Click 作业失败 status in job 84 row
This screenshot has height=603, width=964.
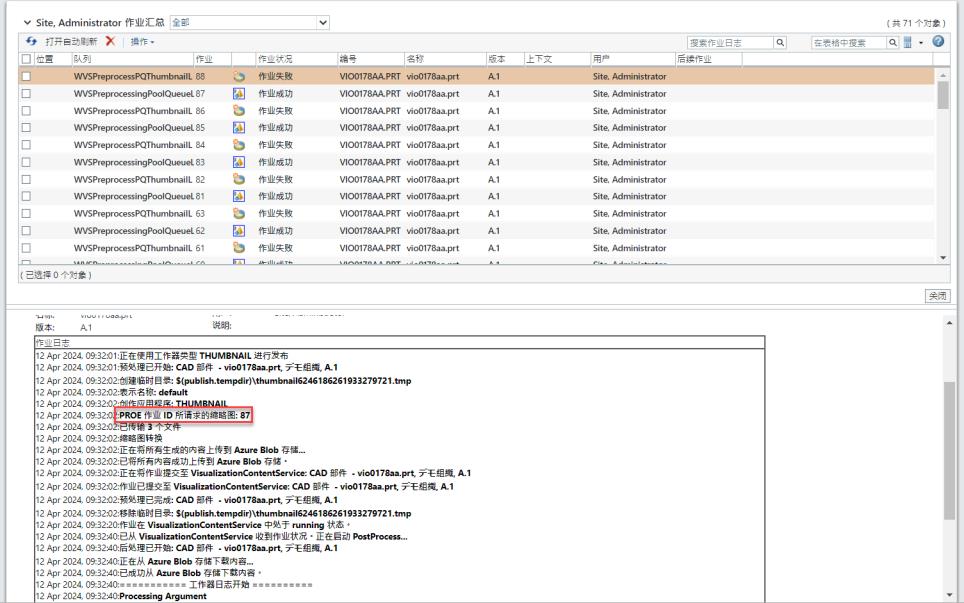[x=275, y=144]
